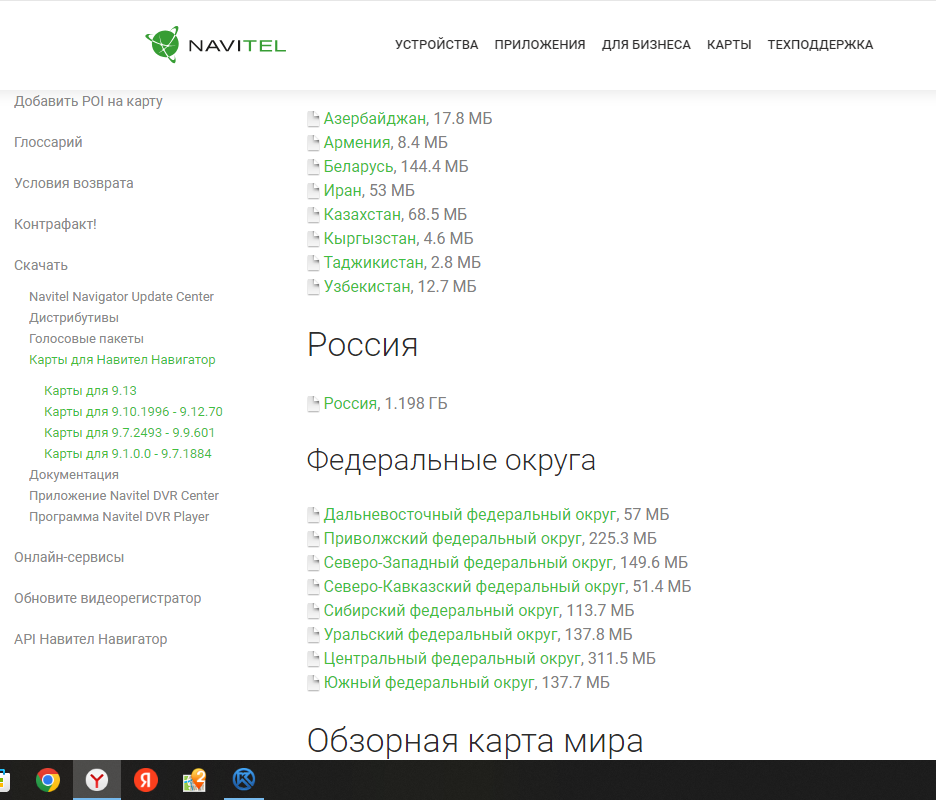Download Центральный федеральный округ map

point(451,659)
